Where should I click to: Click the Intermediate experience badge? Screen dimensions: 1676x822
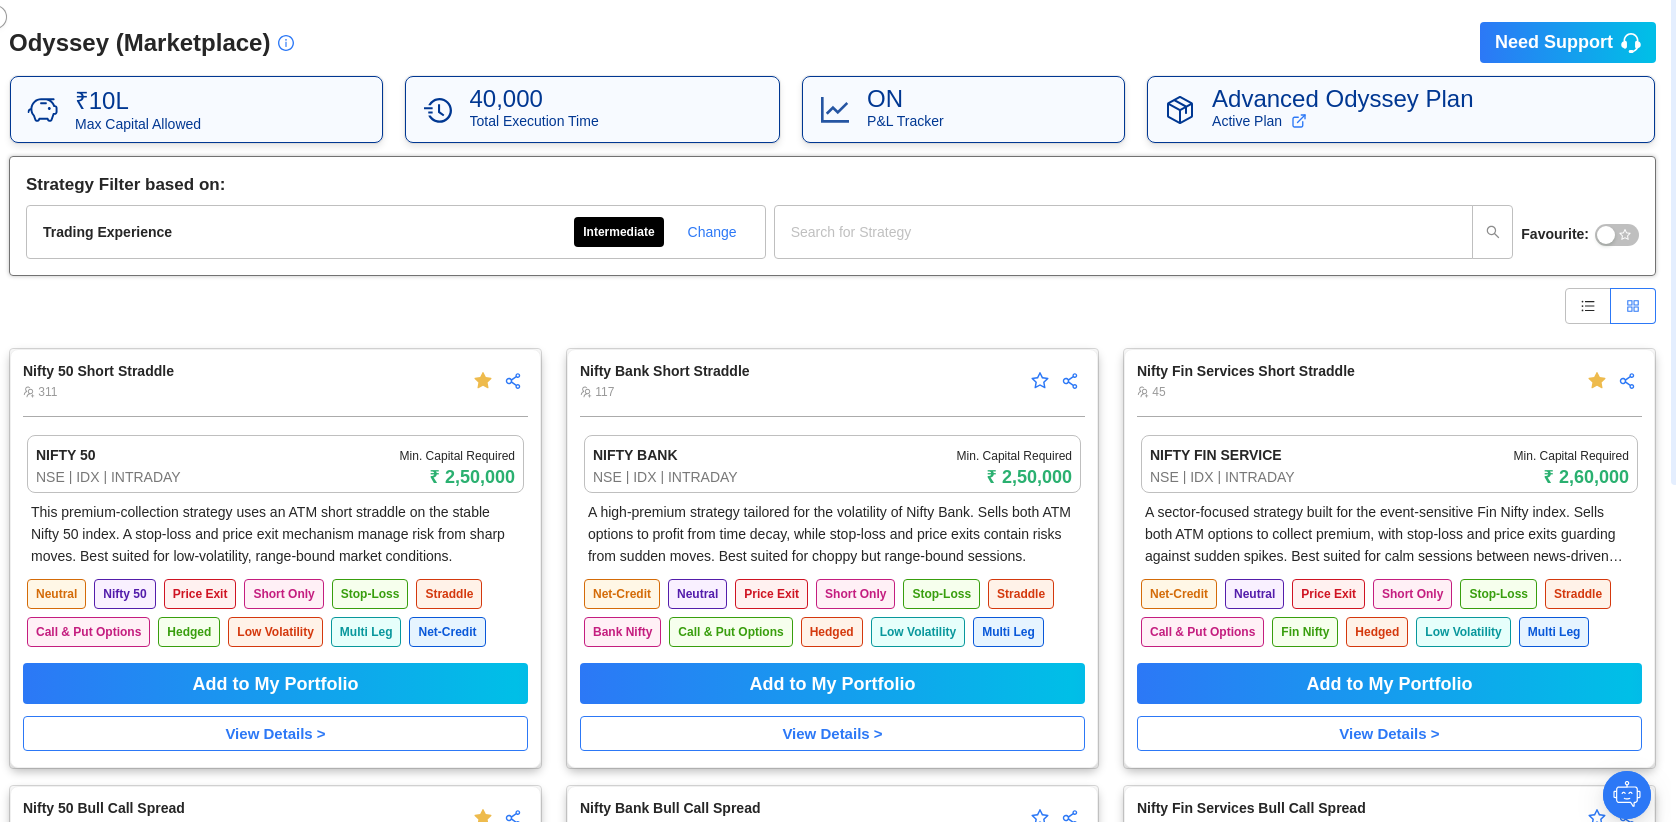[619, 232]
